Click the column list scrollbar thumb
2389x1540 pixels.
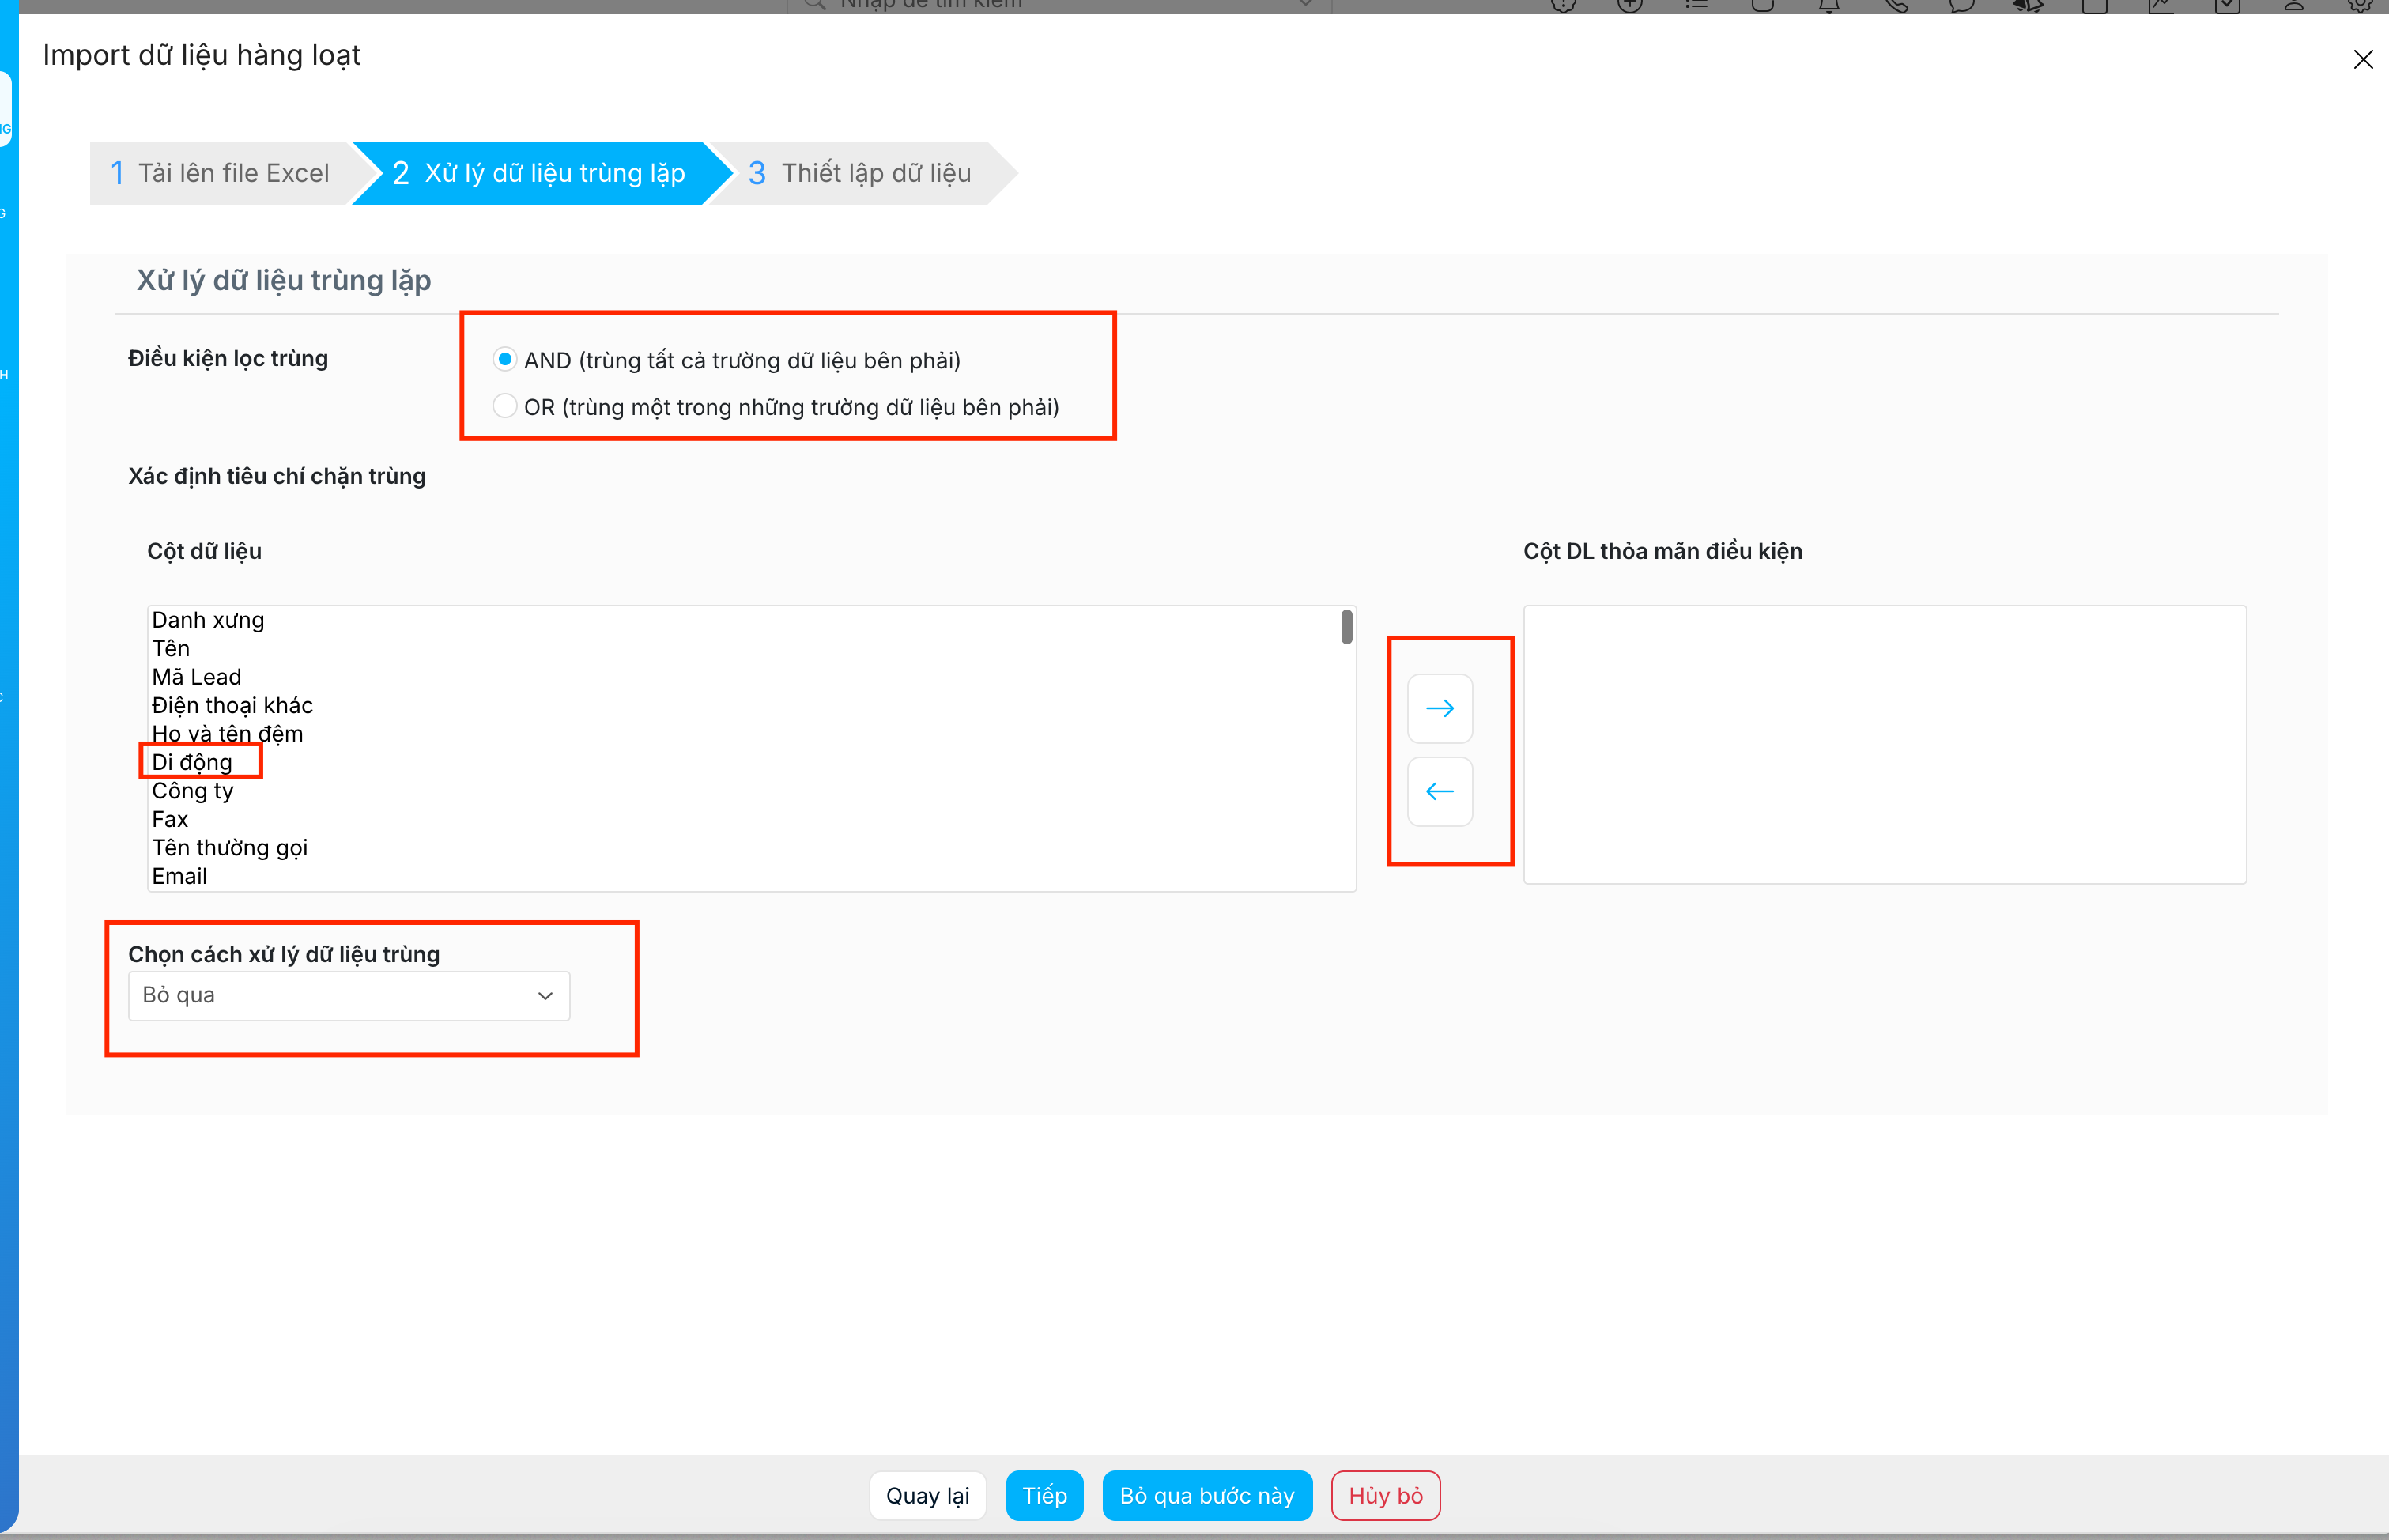[1346, 627]
